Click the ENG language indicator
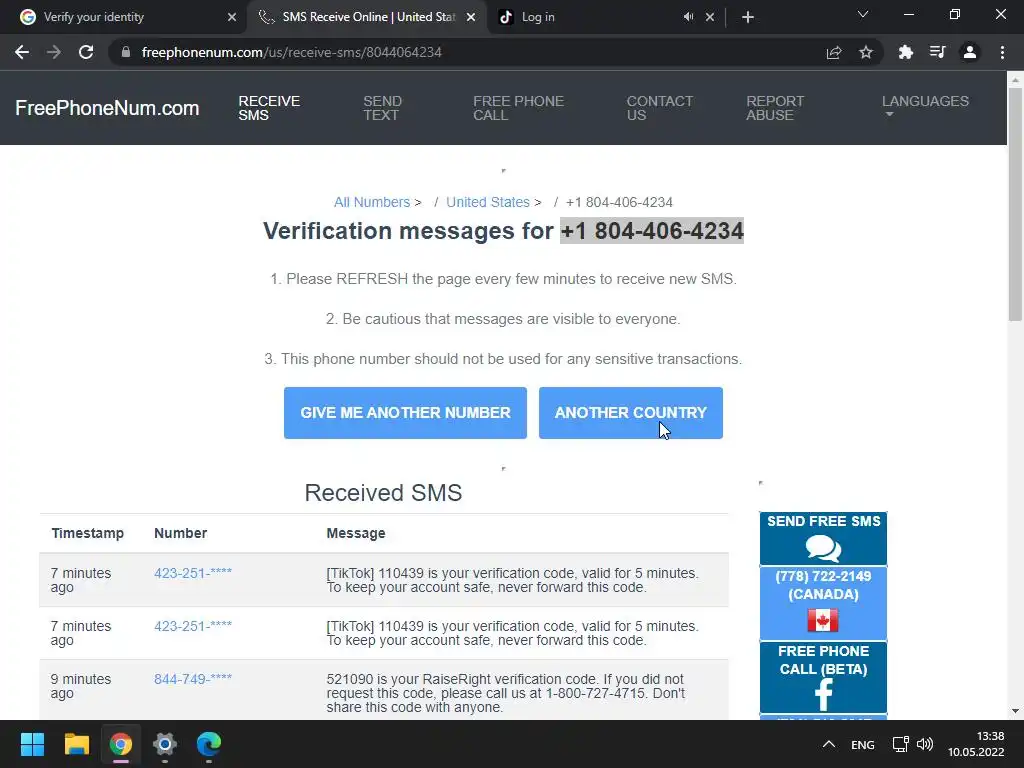1024x768 pixels. click(863, 744)
